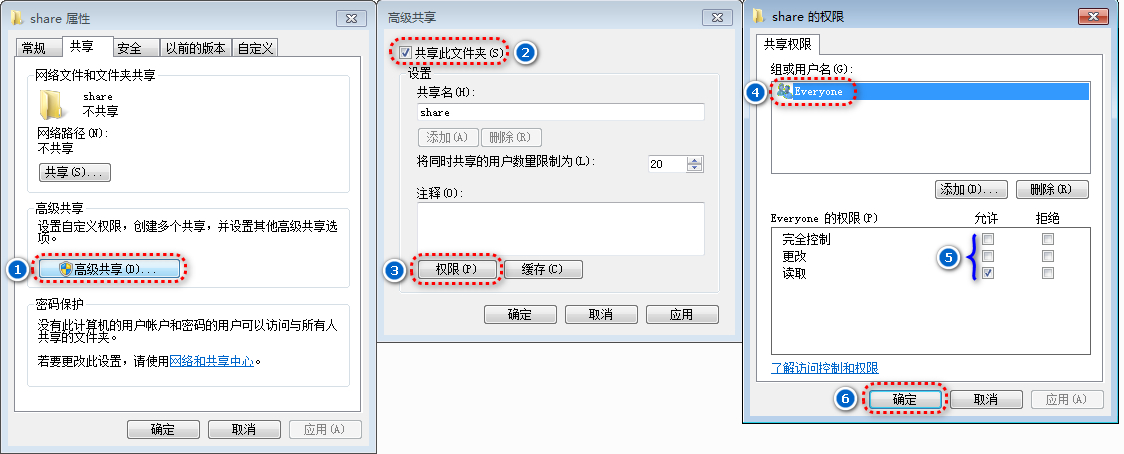Image resolution: width=1124 pixels, height=454 pixels.
Task: Click the share folder icon in the network sharing section
Action: (54, 104)
